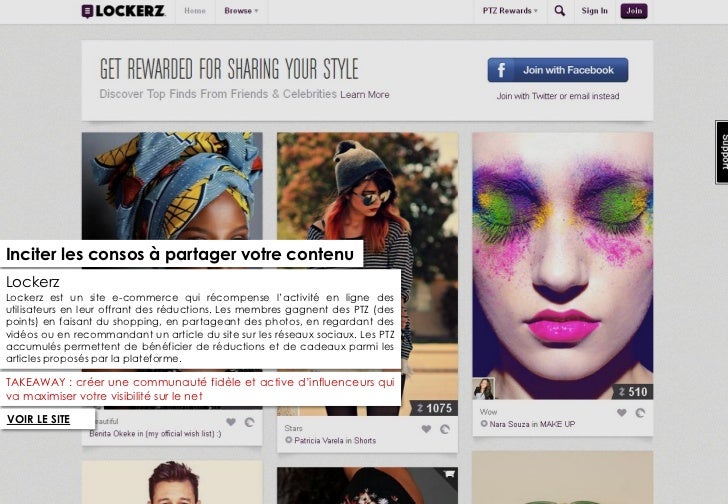This screenshot has width=728, height=504.
Task: Click the Facebook f icon
Action: pos(501,70)
